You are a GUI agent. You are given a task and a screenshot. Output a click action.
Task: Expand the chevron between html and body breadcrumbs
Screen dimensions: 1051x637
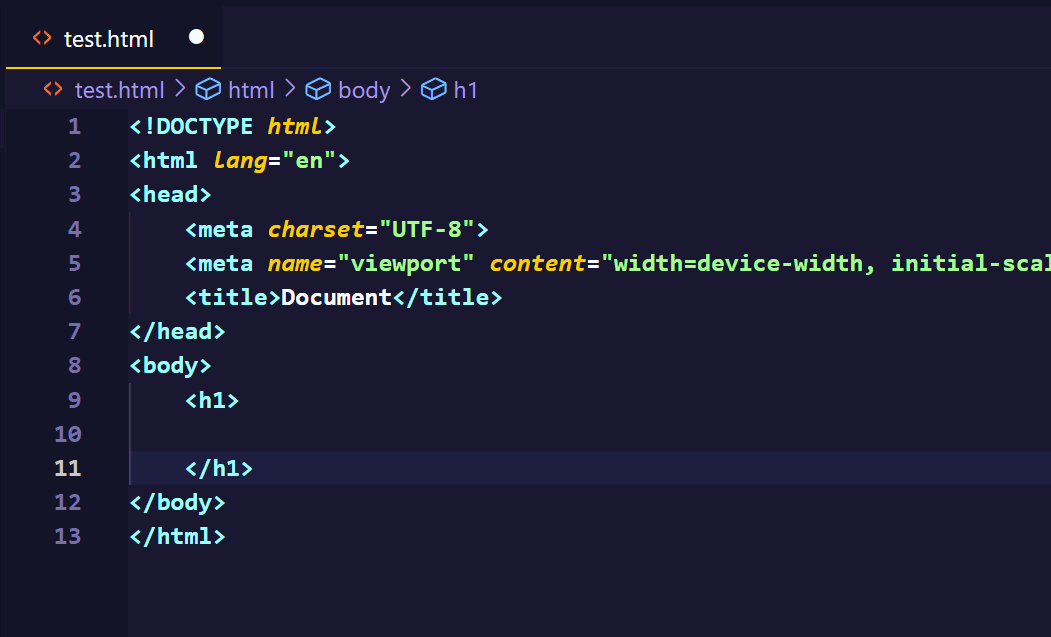point(290,89)
